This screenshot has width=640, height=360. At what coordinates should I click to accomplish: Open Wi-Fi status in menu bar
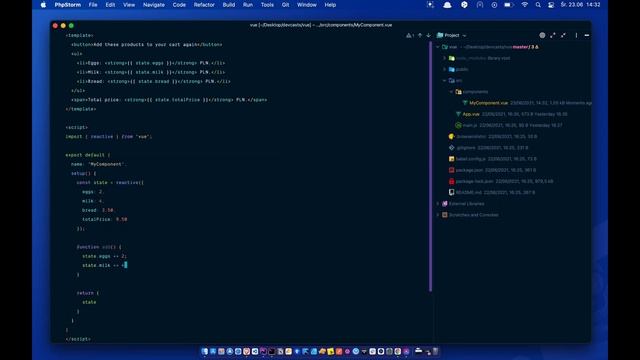tap(524, 5)
